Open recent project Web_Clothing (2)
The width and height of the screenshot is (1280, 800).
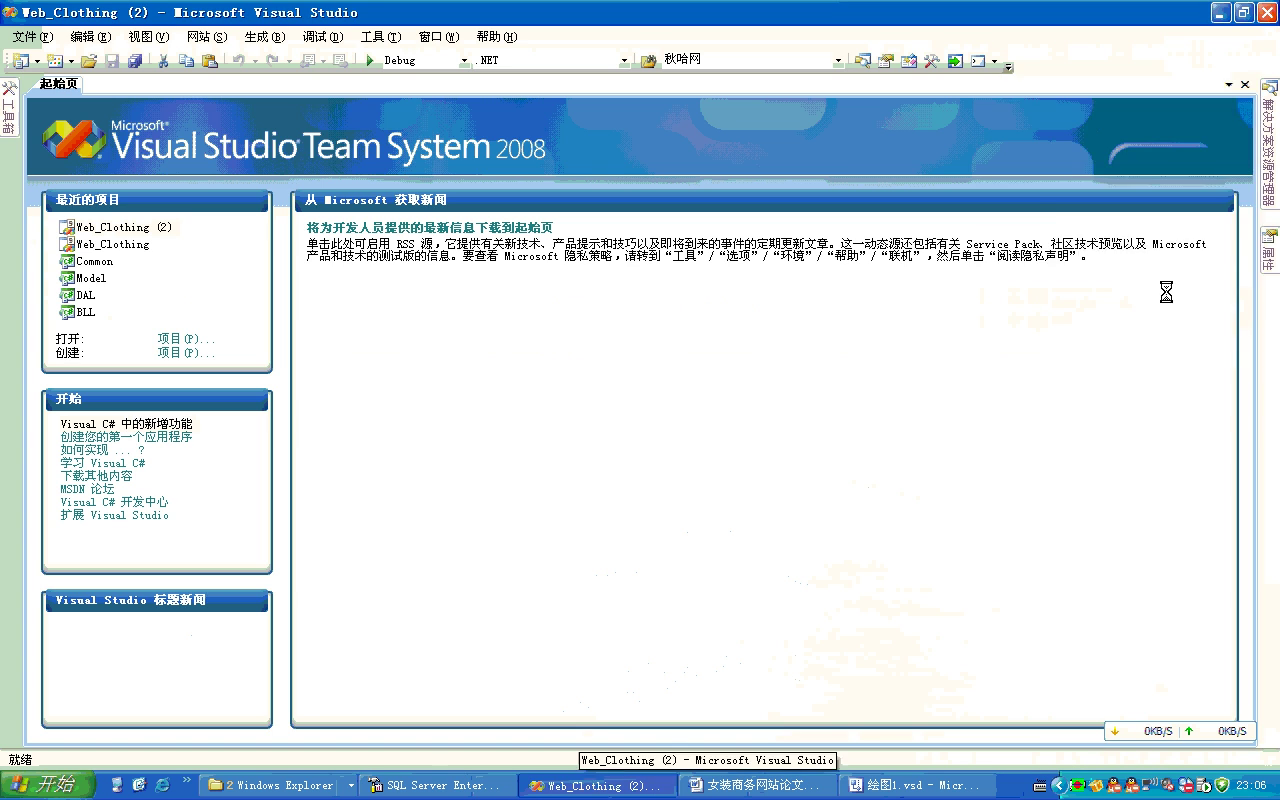124,227
